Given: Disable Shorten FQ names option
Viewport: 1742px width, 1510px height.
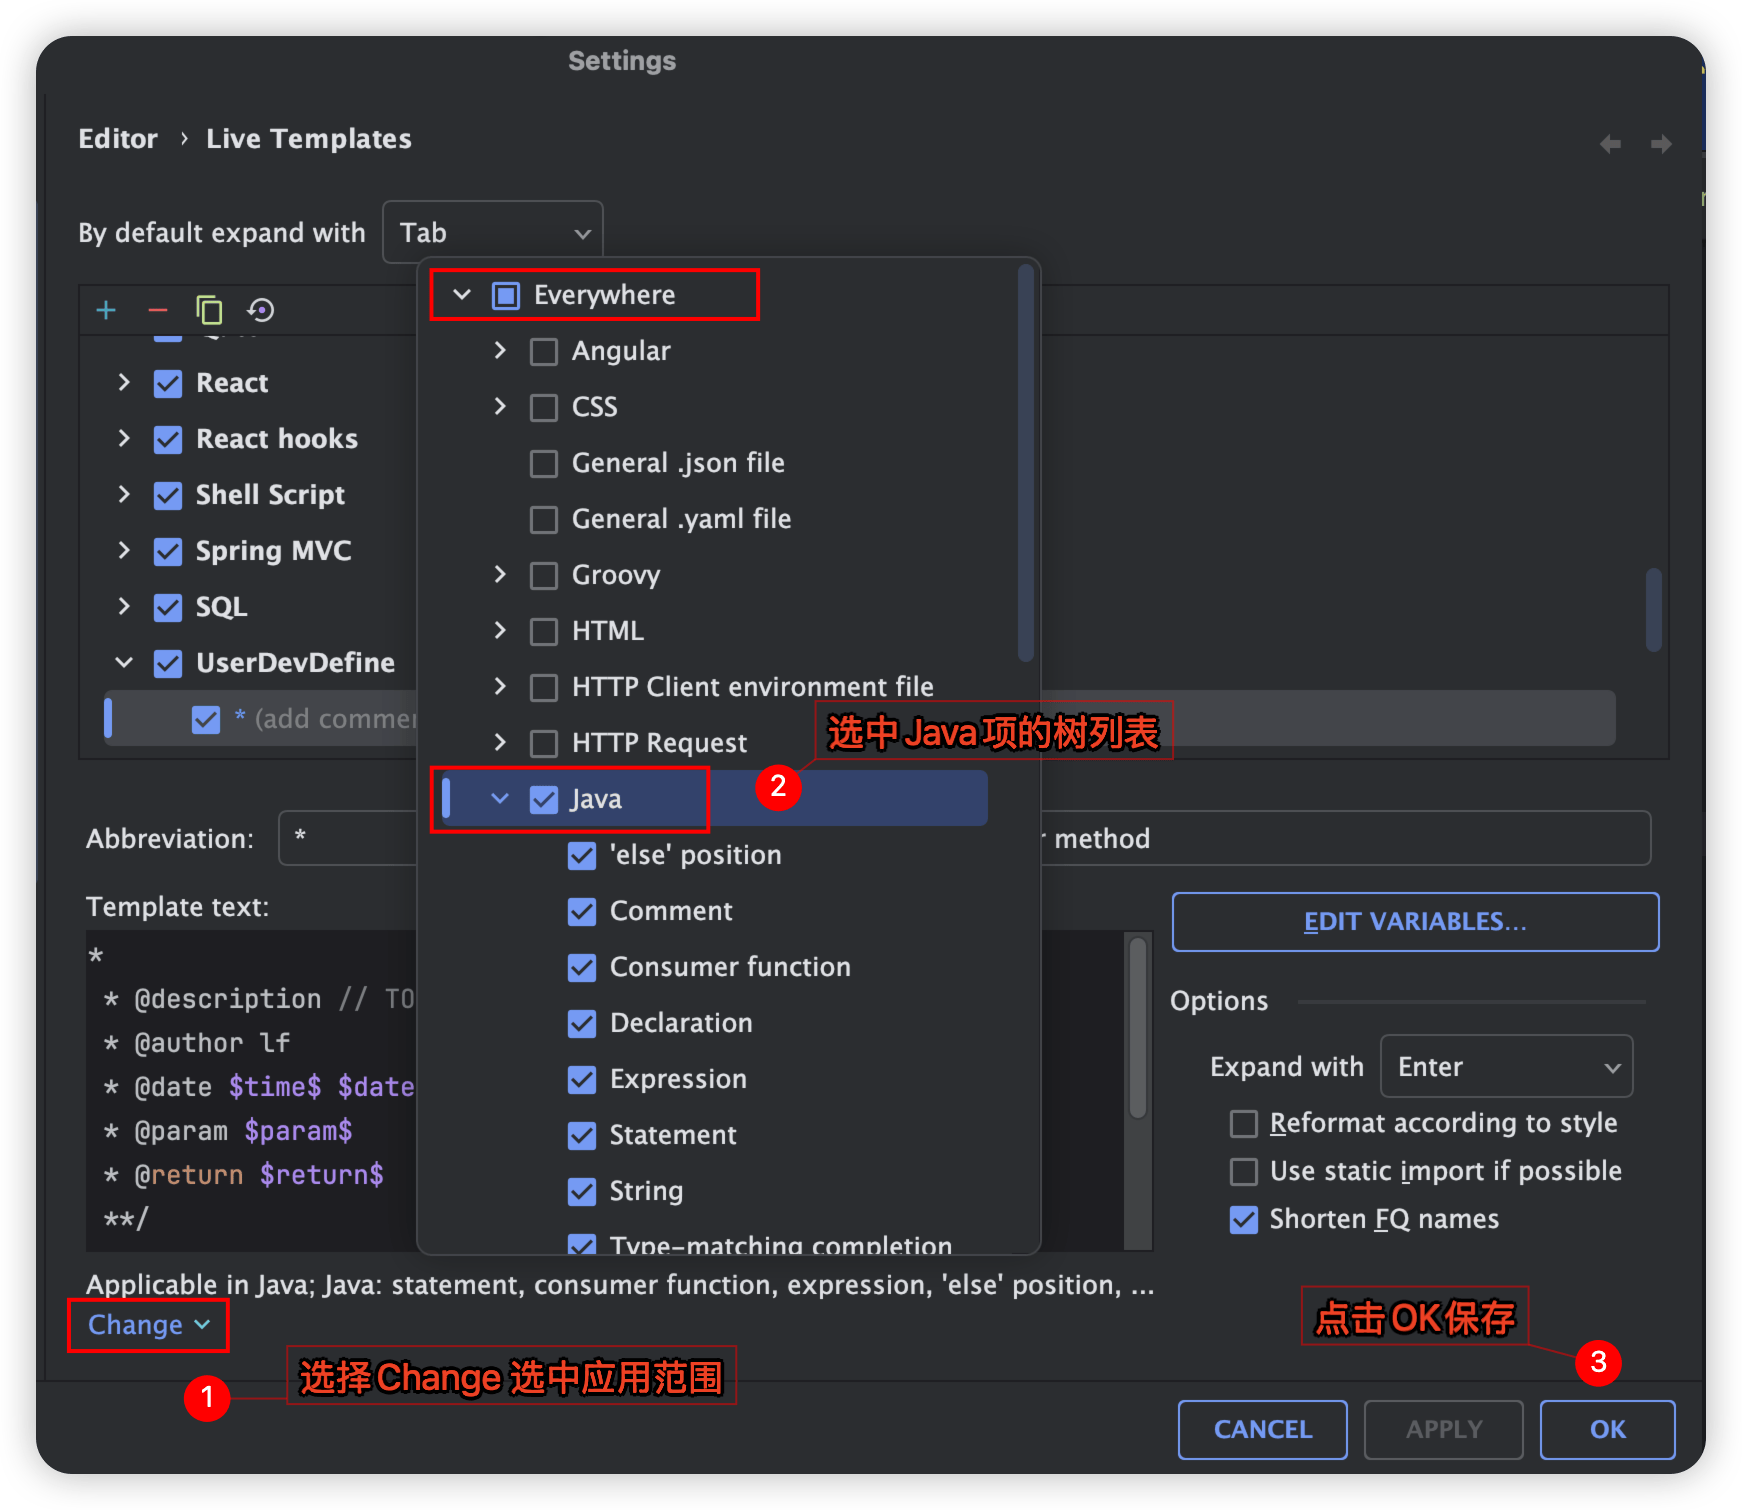Looking at the screenshot, I should [x=1244, y=1220].
